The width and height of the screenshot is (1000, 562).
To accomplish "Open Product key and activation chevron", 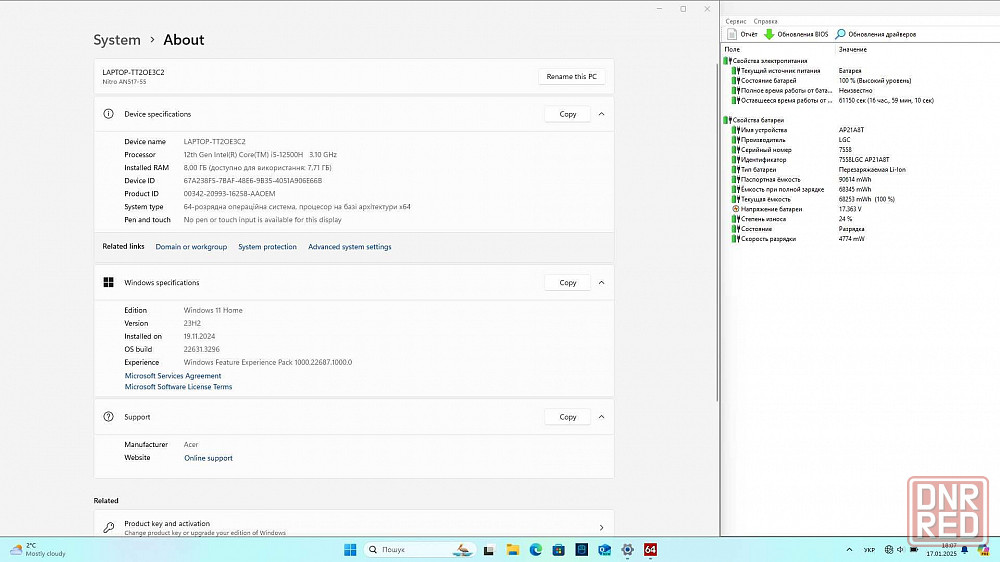I will tap(601, 528).
